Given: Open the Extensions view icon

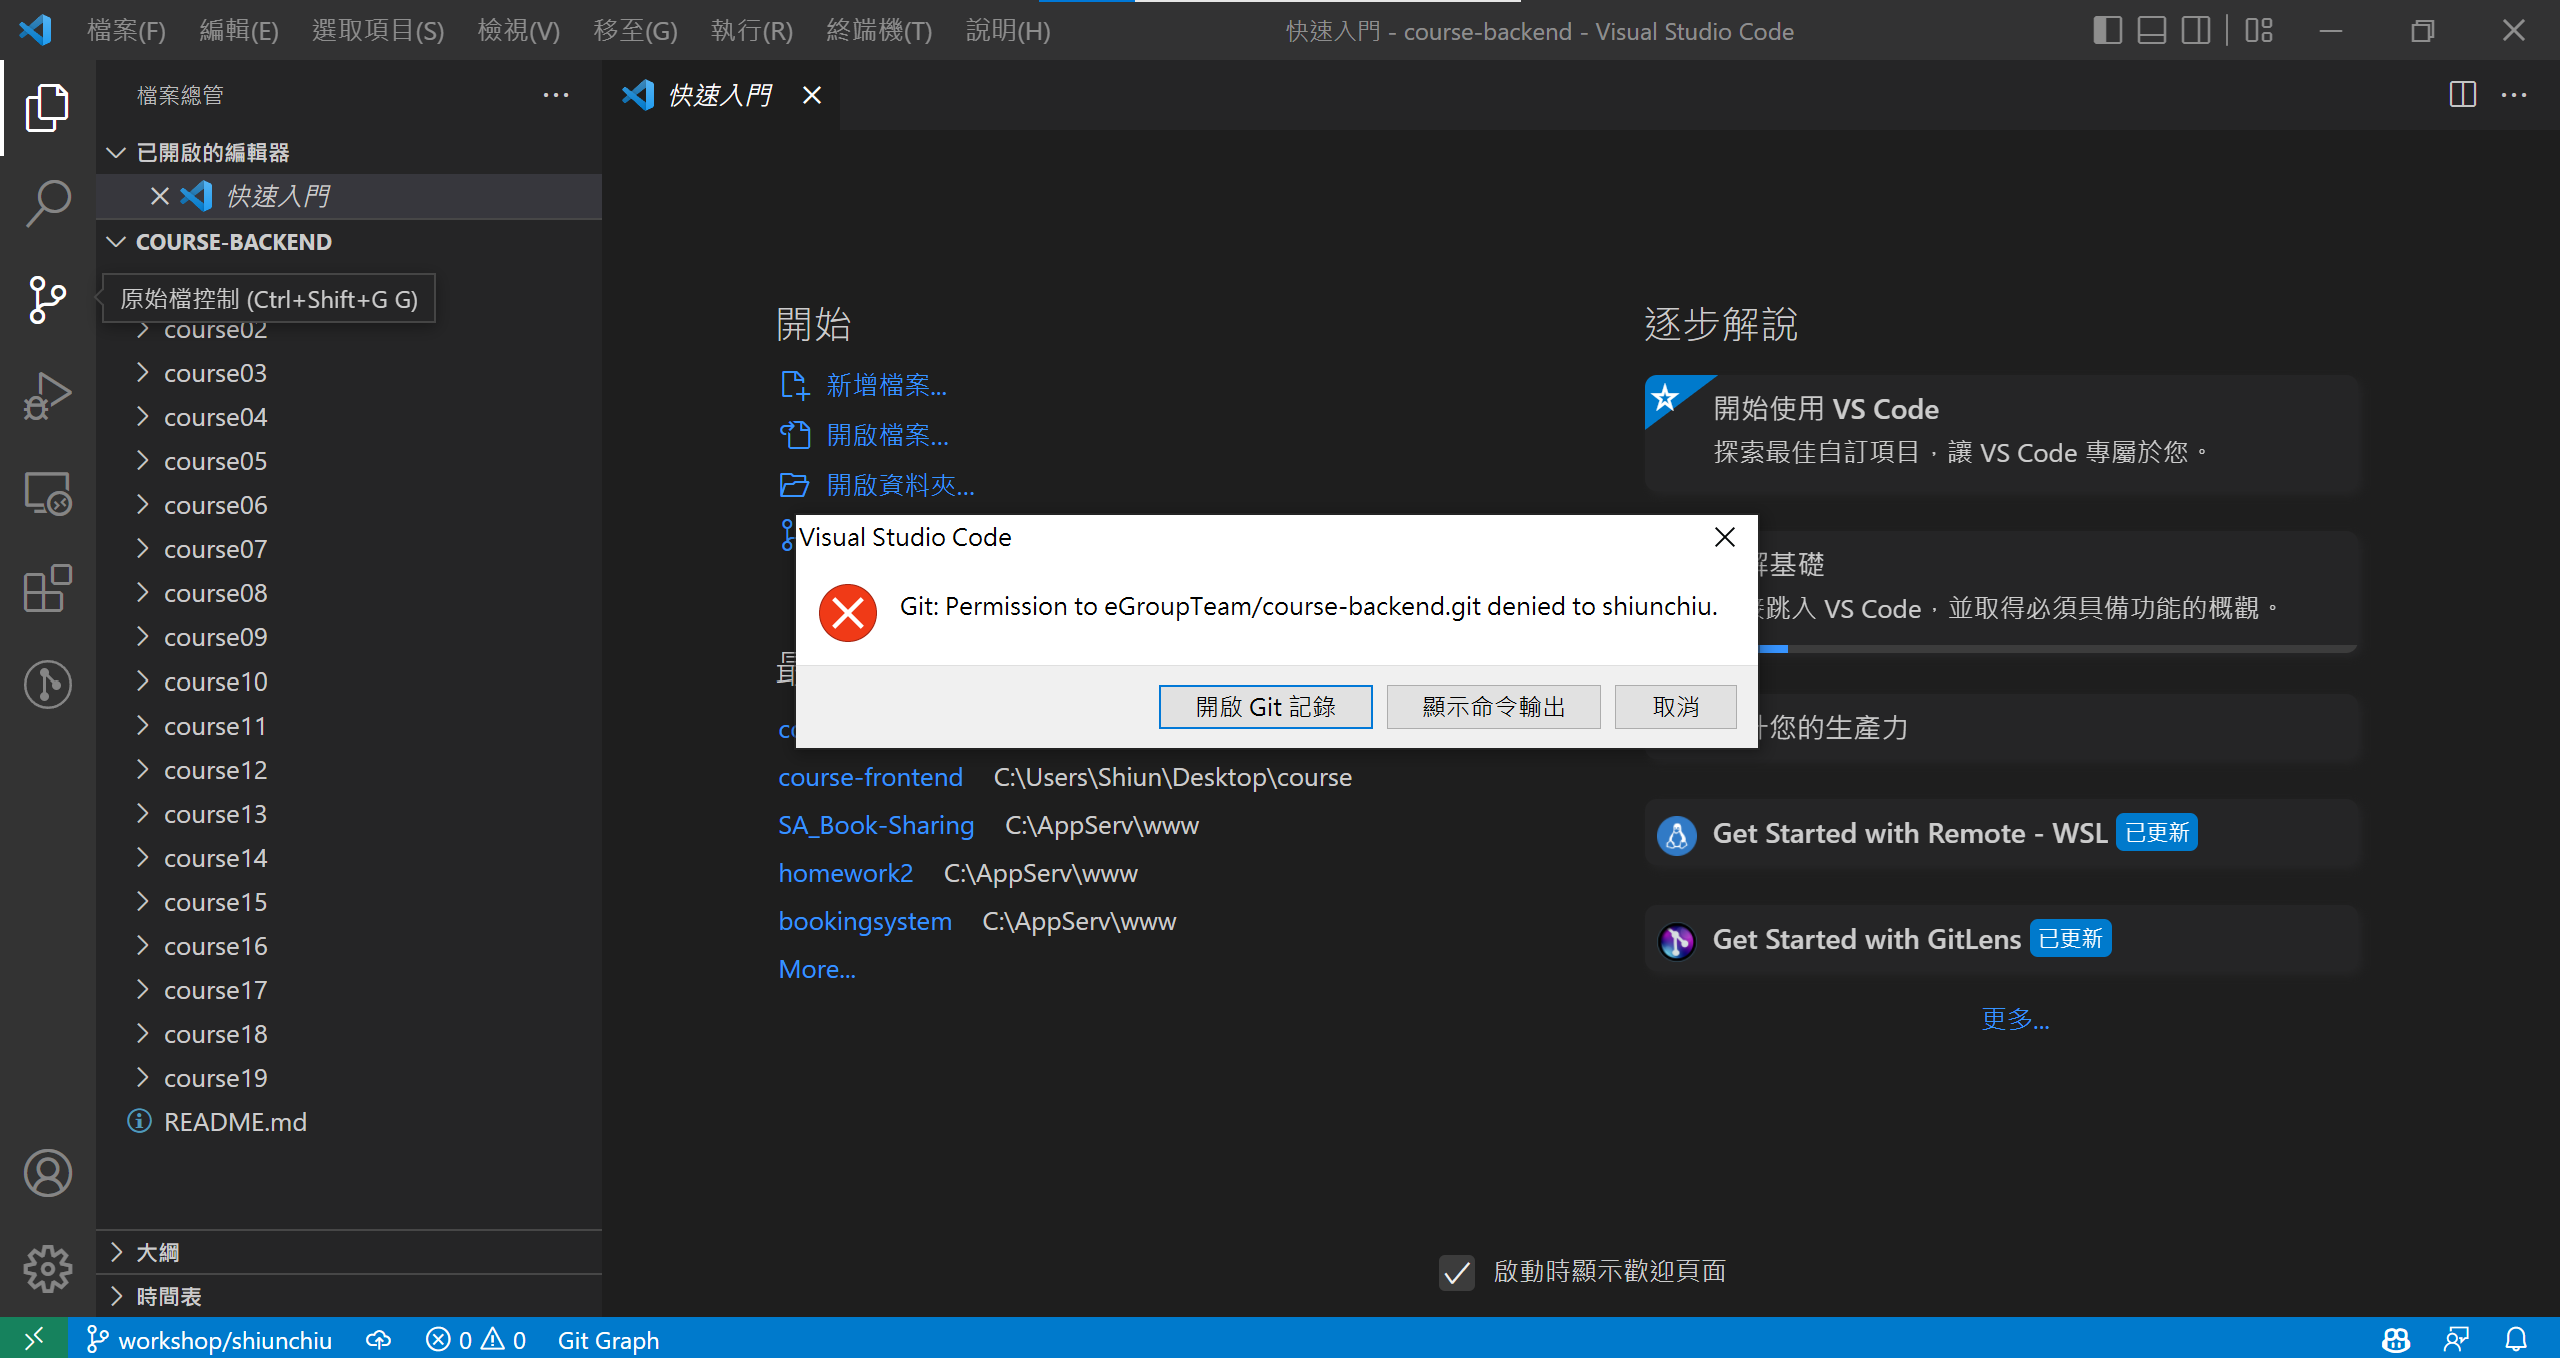Looking at the screenshot, I should pos(47,589).
